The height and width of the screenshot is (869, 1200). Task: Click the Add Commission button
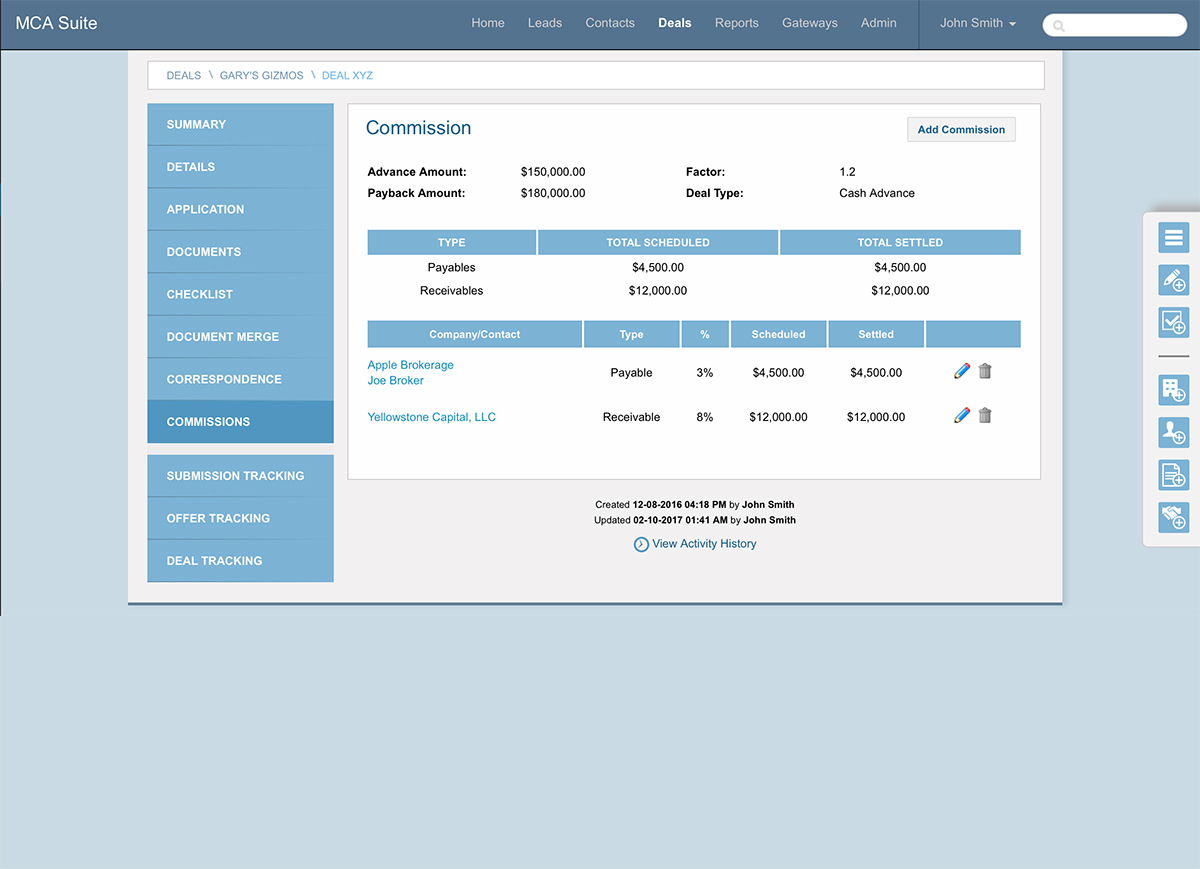(960, 129)
